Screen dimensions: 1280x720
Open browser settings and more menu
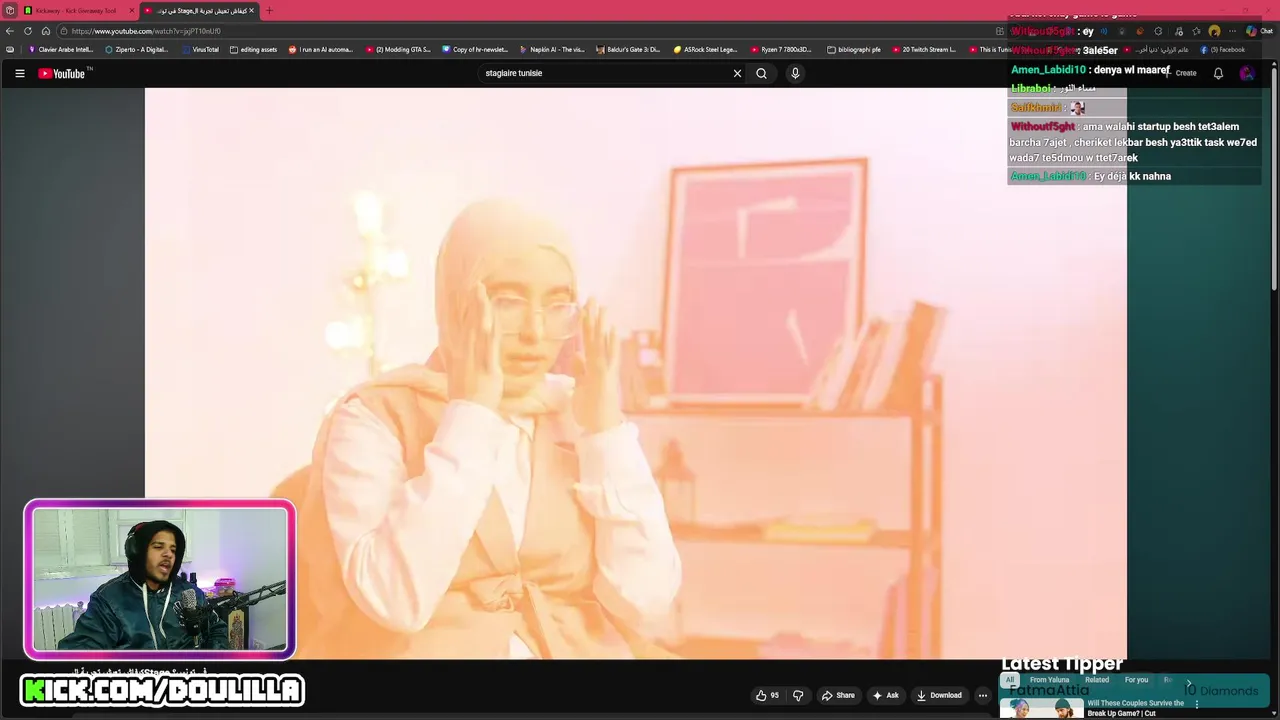1232,31
